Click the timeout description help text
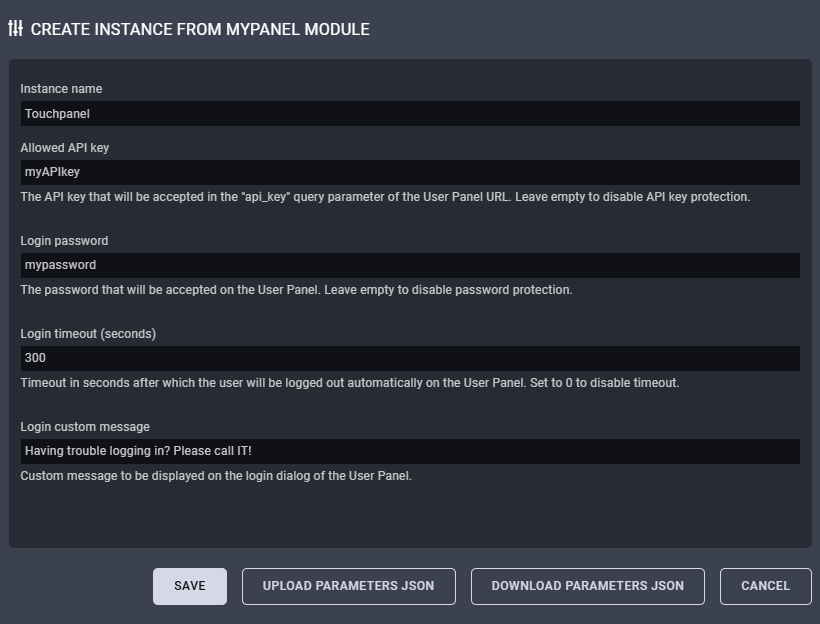Screen dimensions: 820x624 [350, 383]
